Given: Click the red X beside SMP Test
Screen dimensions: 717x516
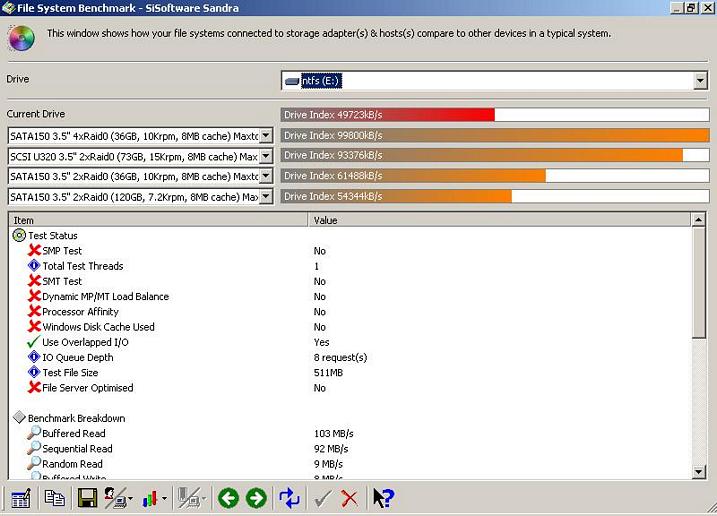Looking at the screenshot, I should point(34,250).
